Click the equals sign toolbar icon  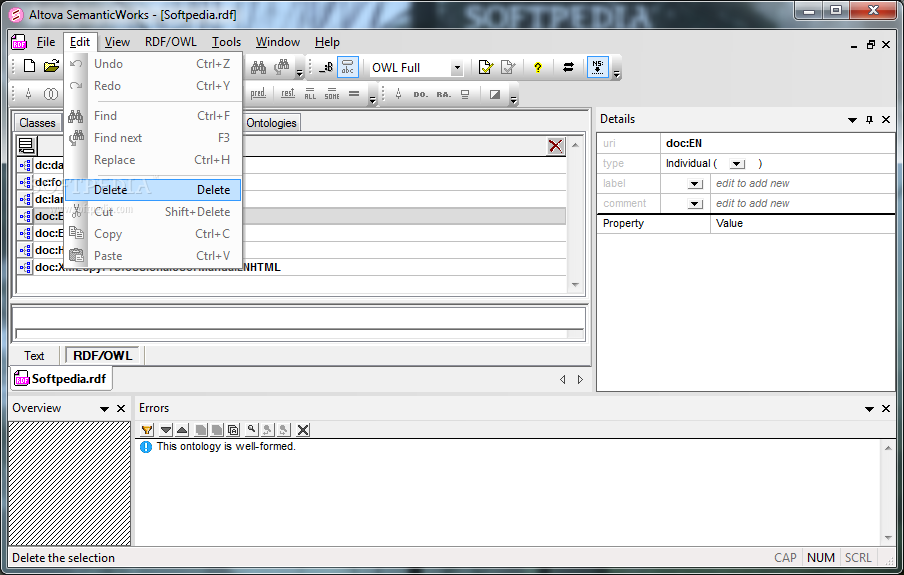354,93
